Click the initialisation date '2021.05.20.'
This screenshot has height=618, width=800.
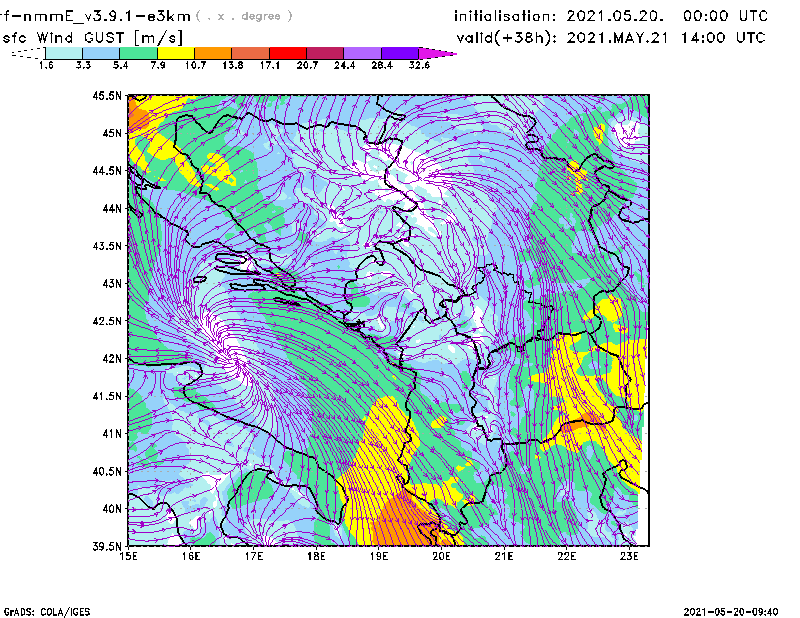(x=615, y=16)
